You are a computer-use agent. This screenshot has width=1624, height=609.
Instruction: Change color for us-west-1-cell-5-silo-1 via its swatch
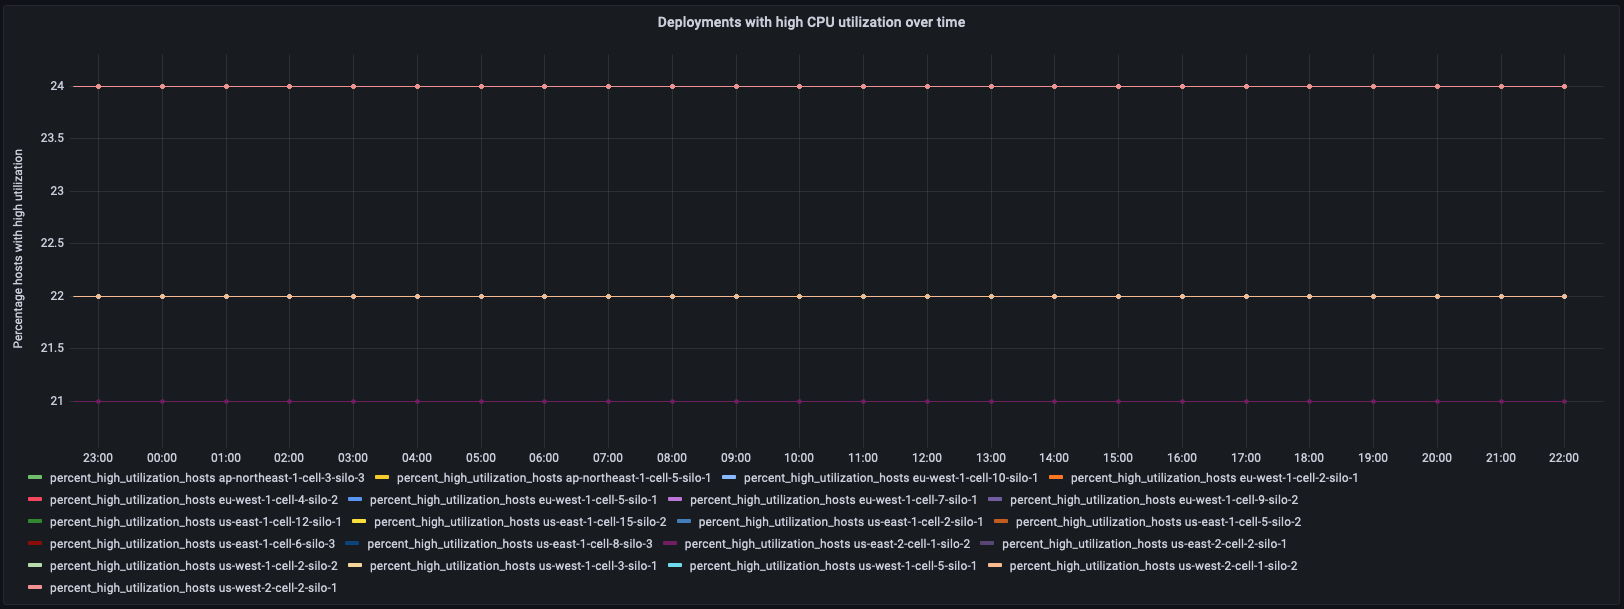674,566
